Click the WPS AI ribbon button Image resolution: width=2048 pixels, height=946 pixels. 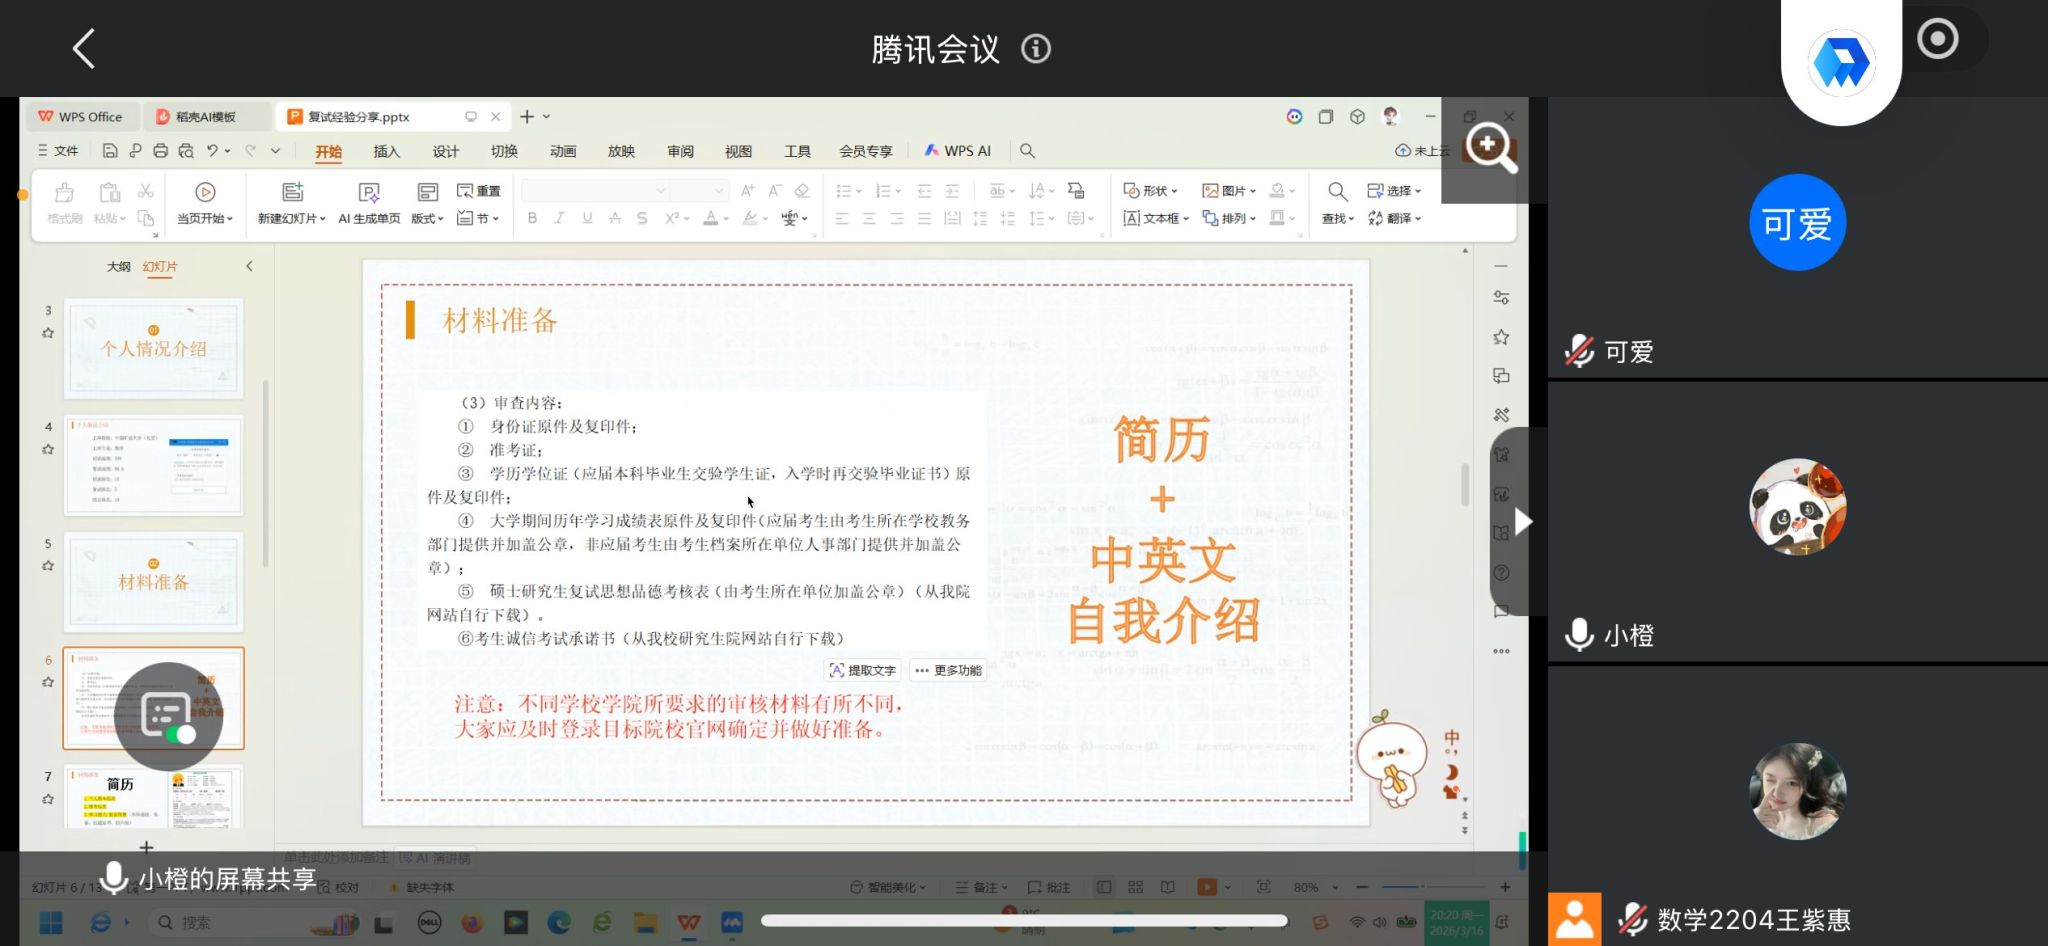tap(957, 151)
